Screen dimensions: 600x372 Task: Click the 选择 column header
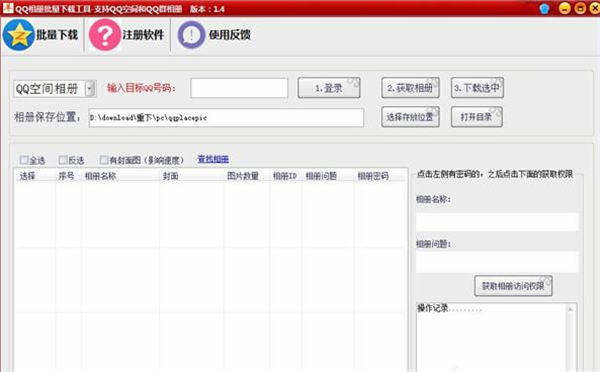(x=28, y=176)
